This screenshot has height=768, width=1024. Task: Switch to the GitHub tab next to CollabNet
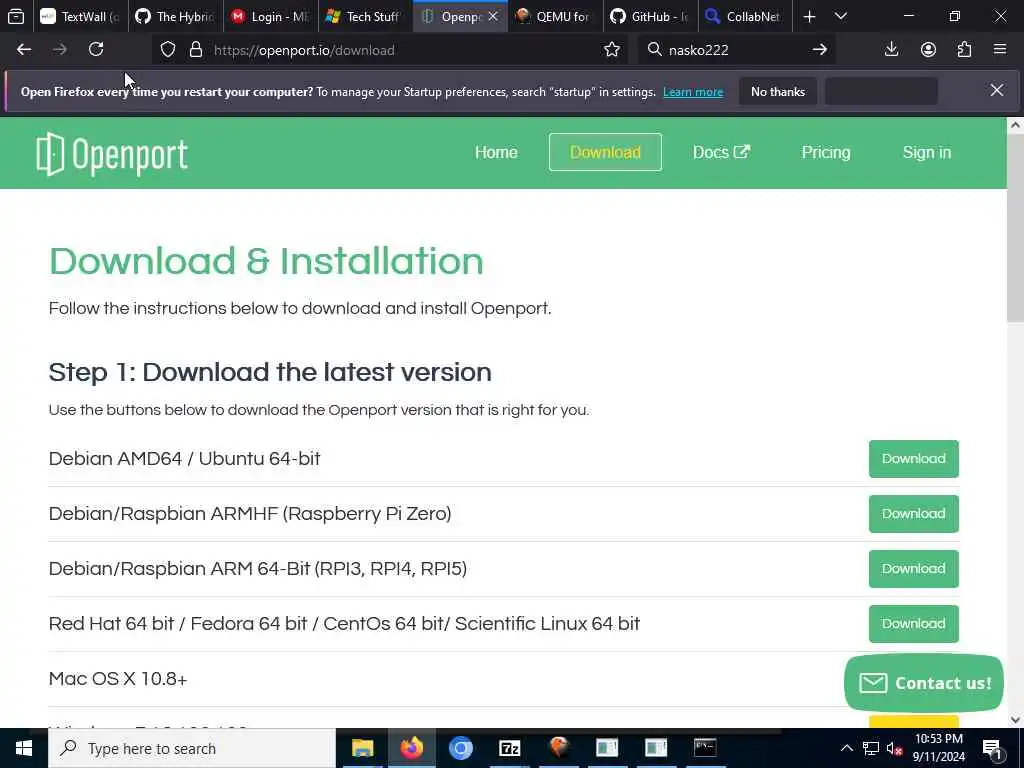tap(650, 16)
